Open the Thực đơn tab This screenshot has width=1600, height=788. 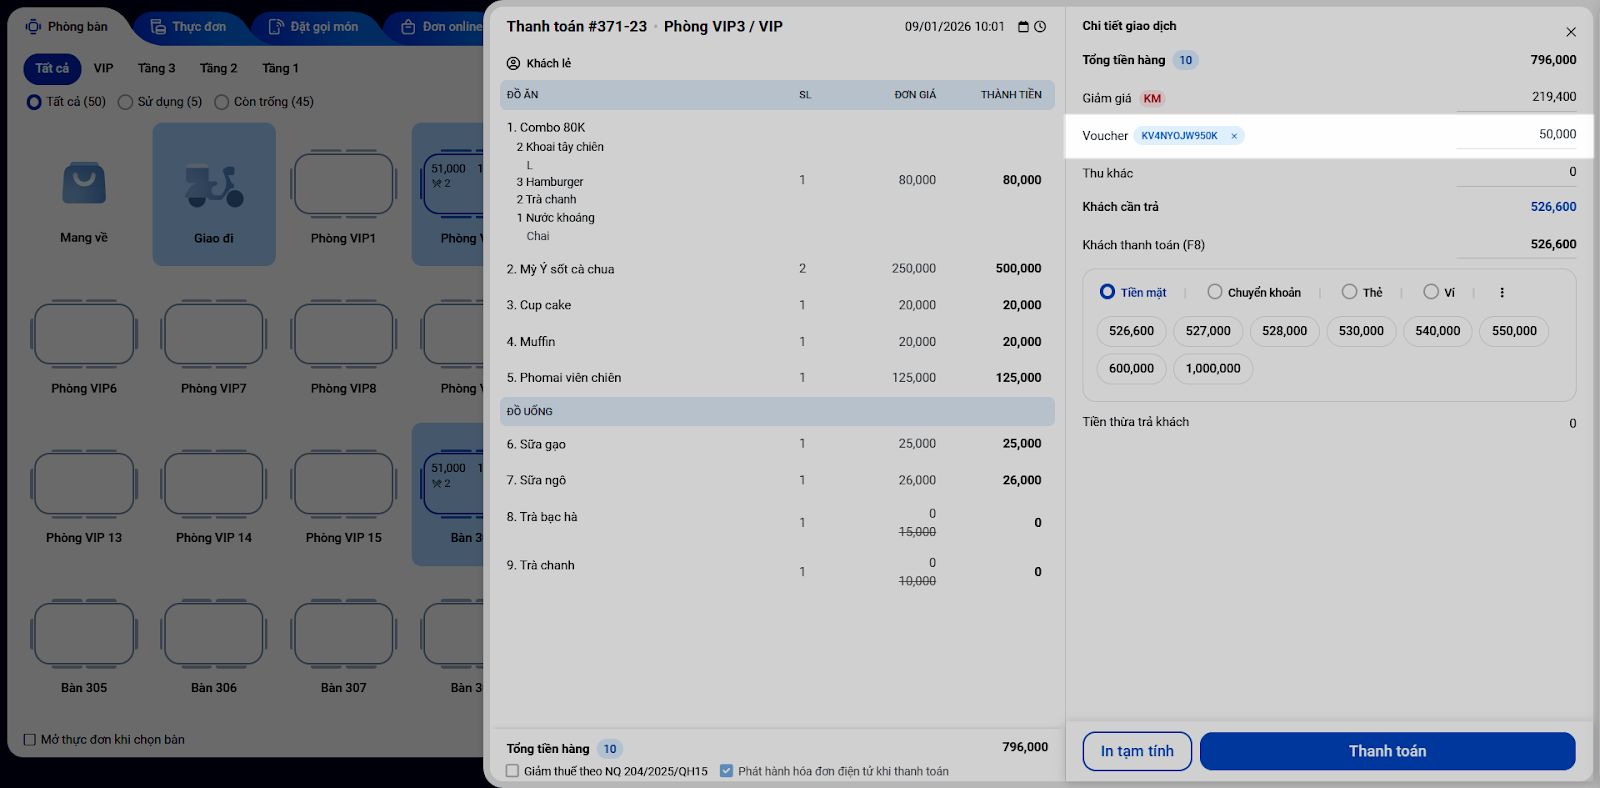tap(189, 27)
